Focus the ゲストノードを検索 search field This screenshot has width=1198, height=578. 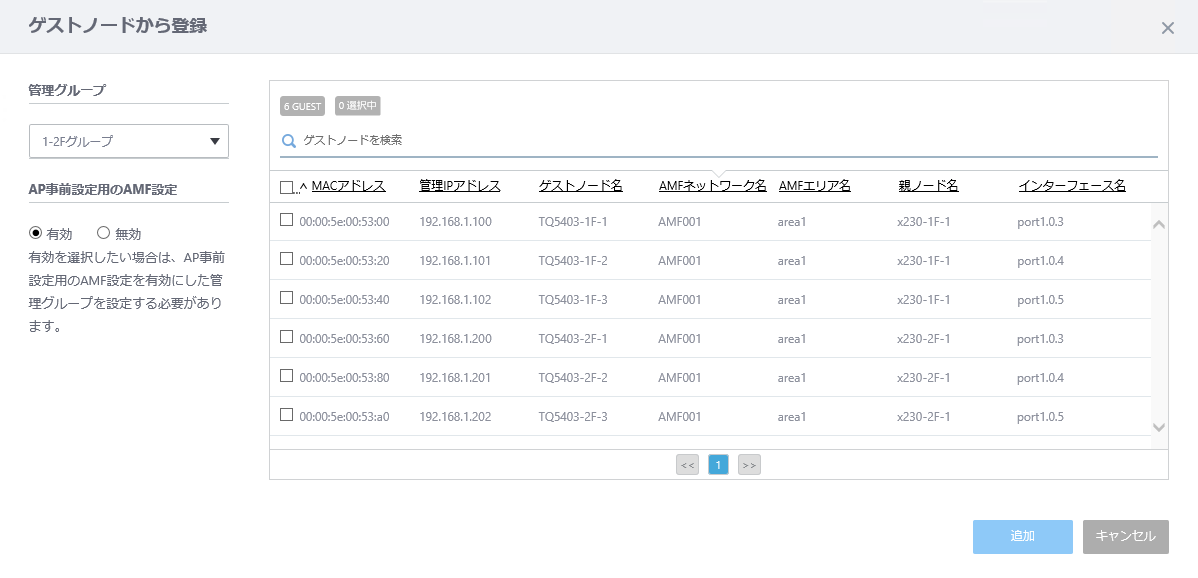[x=726, y=140]
